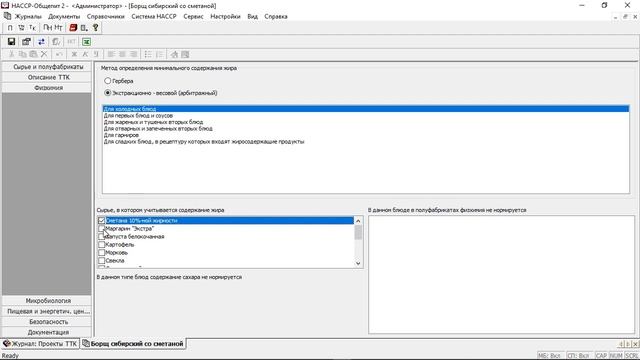The height and width of the screenshot is (360, 640).
Task: Click the 'Тк' toolbar icon
Action: point(32,28)
